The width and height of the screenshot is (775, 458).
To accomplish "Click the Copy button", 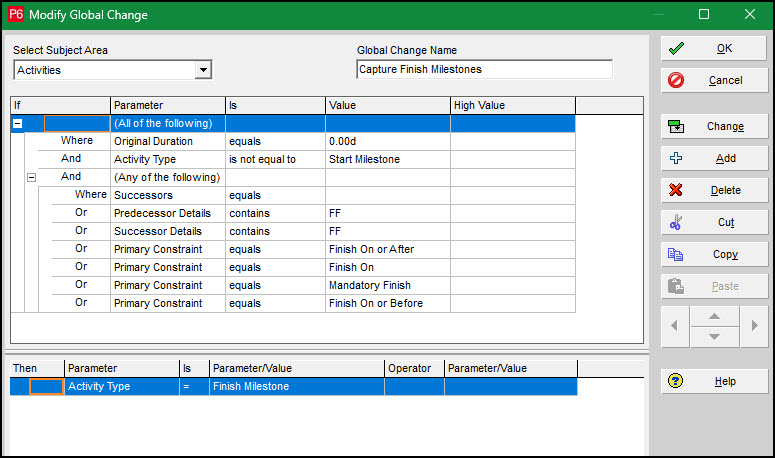I will [714, 254].
